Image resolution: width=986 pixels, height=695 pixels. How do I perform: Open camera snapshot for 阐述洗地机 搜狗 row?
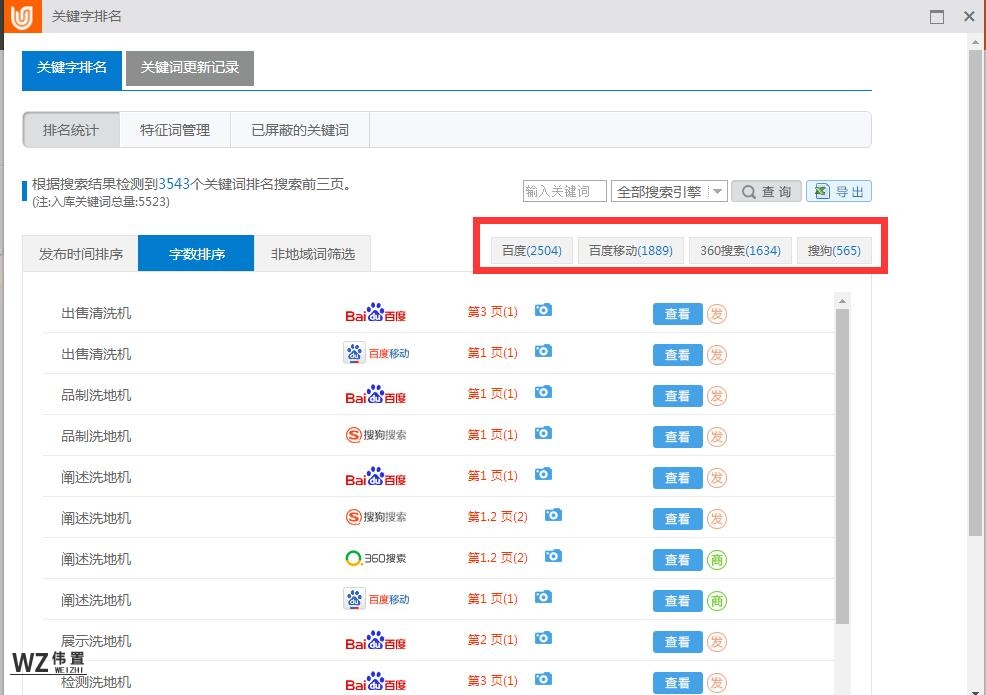click(x=553, y=515)
